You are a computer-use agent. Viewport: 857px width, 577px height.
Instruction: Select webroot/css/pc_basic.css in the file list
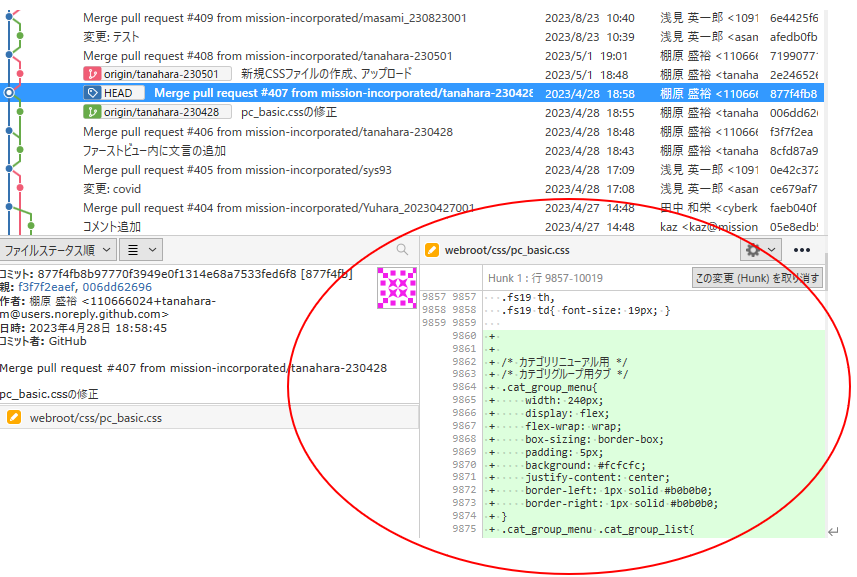point(96,418)
